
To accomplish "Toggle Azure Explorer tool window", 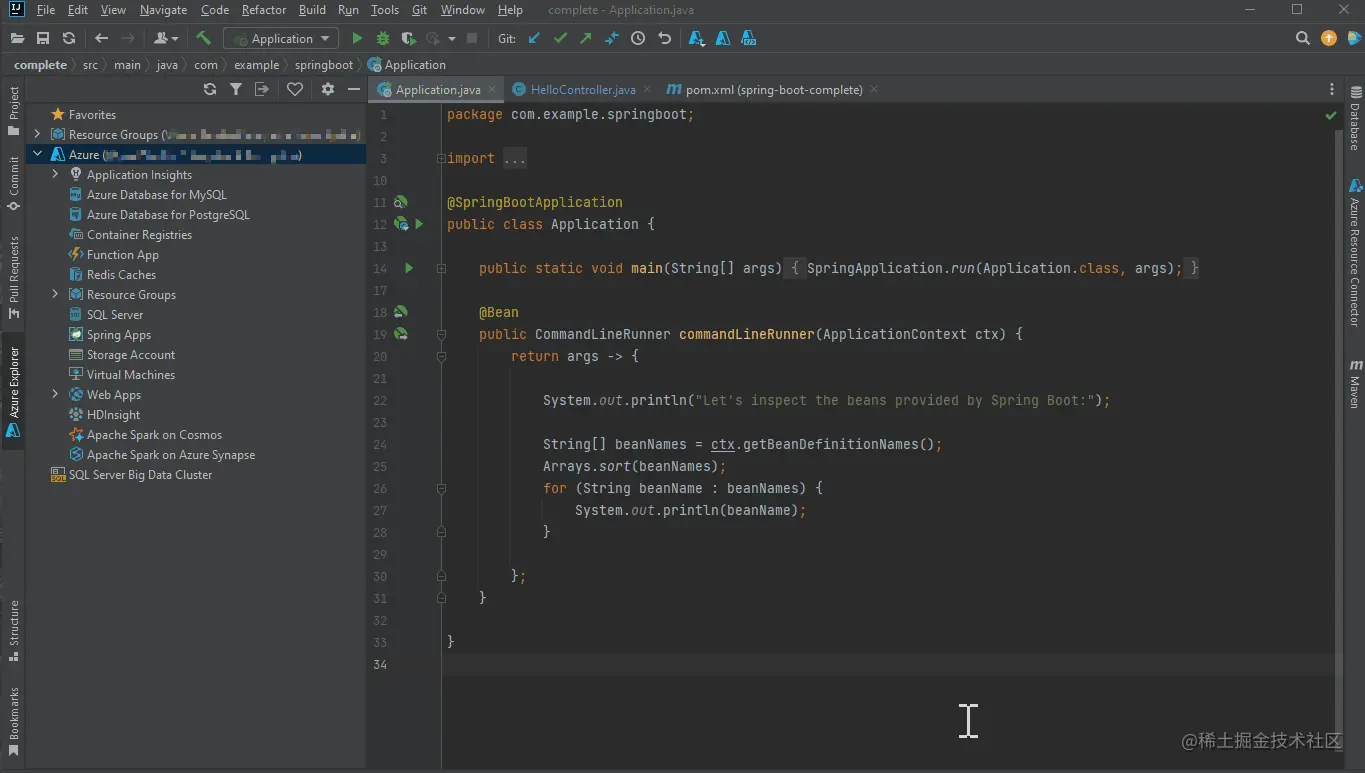I will [x=14, y=391].
